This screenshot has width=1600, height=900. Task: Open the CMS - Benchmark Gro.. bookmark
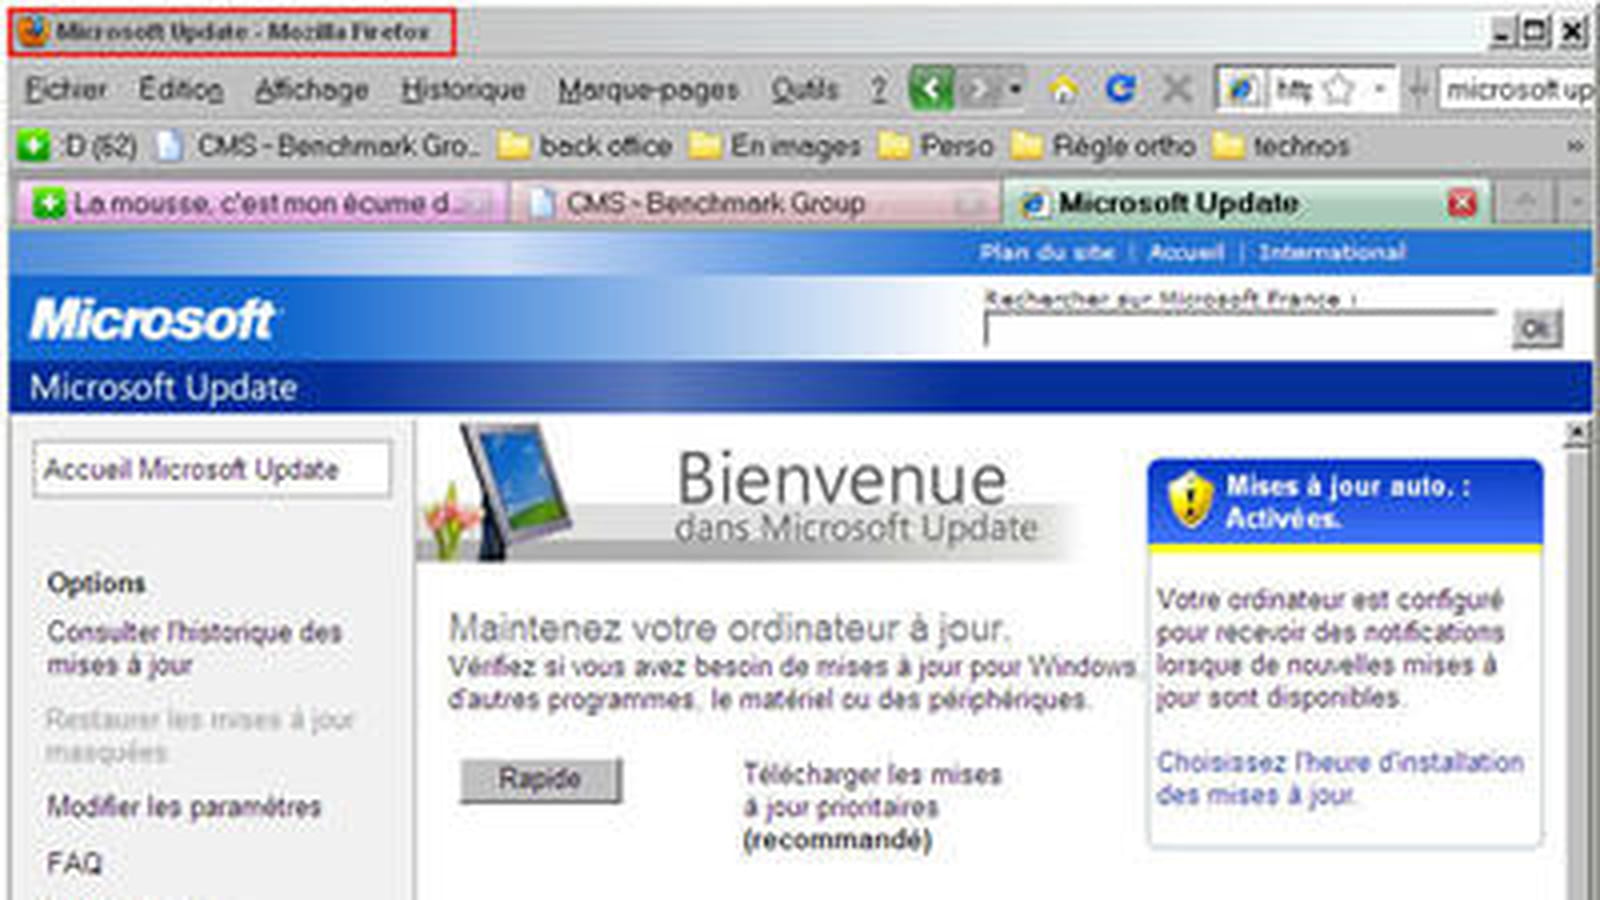click(x=320, y=146)
